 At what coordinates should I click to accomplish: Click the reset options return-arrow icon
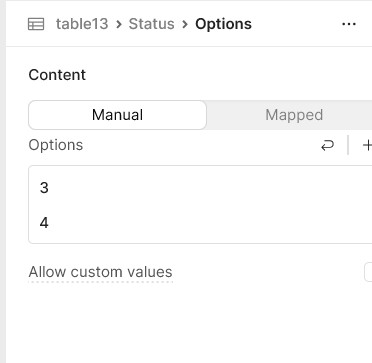pyautogui.click(x=327, y=145)
